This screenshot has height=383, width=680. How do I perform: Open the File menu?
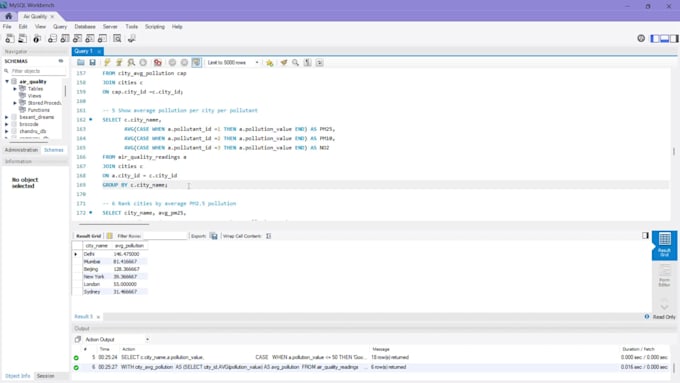(7, 26)
